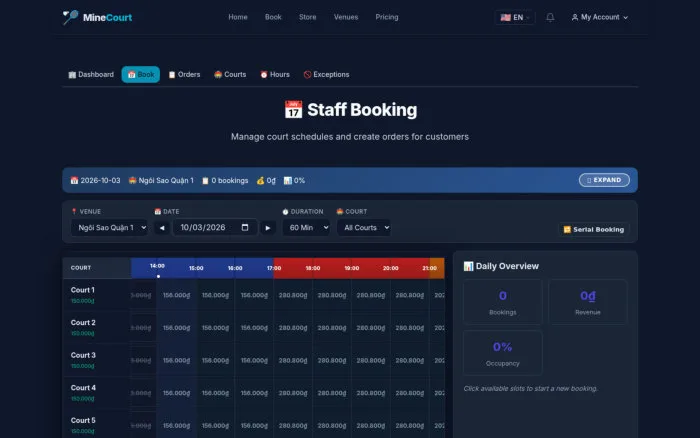700x438 pixels.
Task: Click the Bookings count card
Action: [x=503, y=302]
